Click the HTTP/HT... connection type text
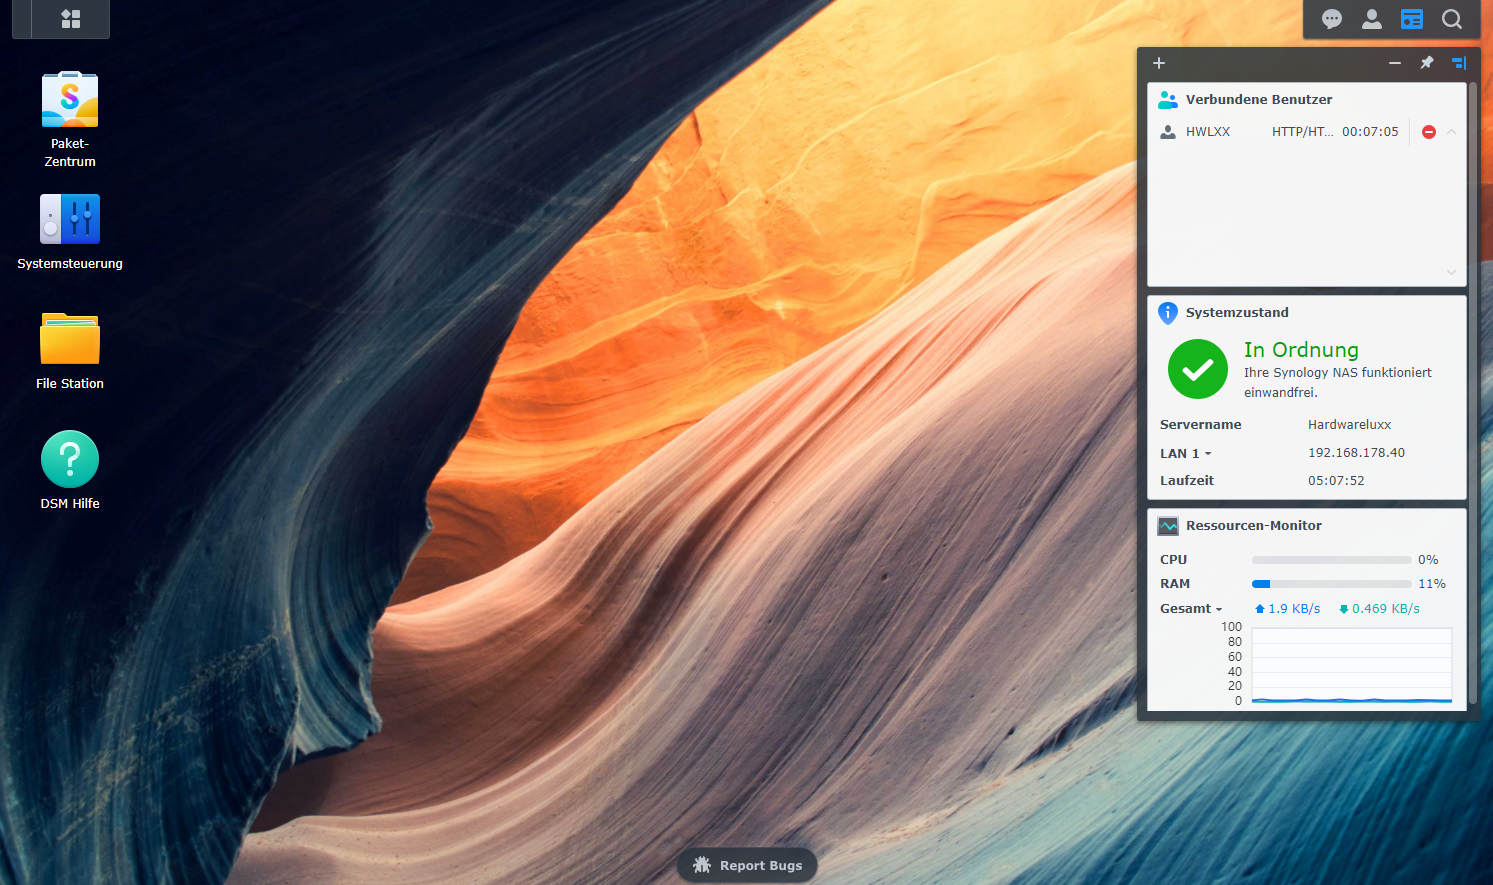The image size is (1493, 885). [1302, 132]
